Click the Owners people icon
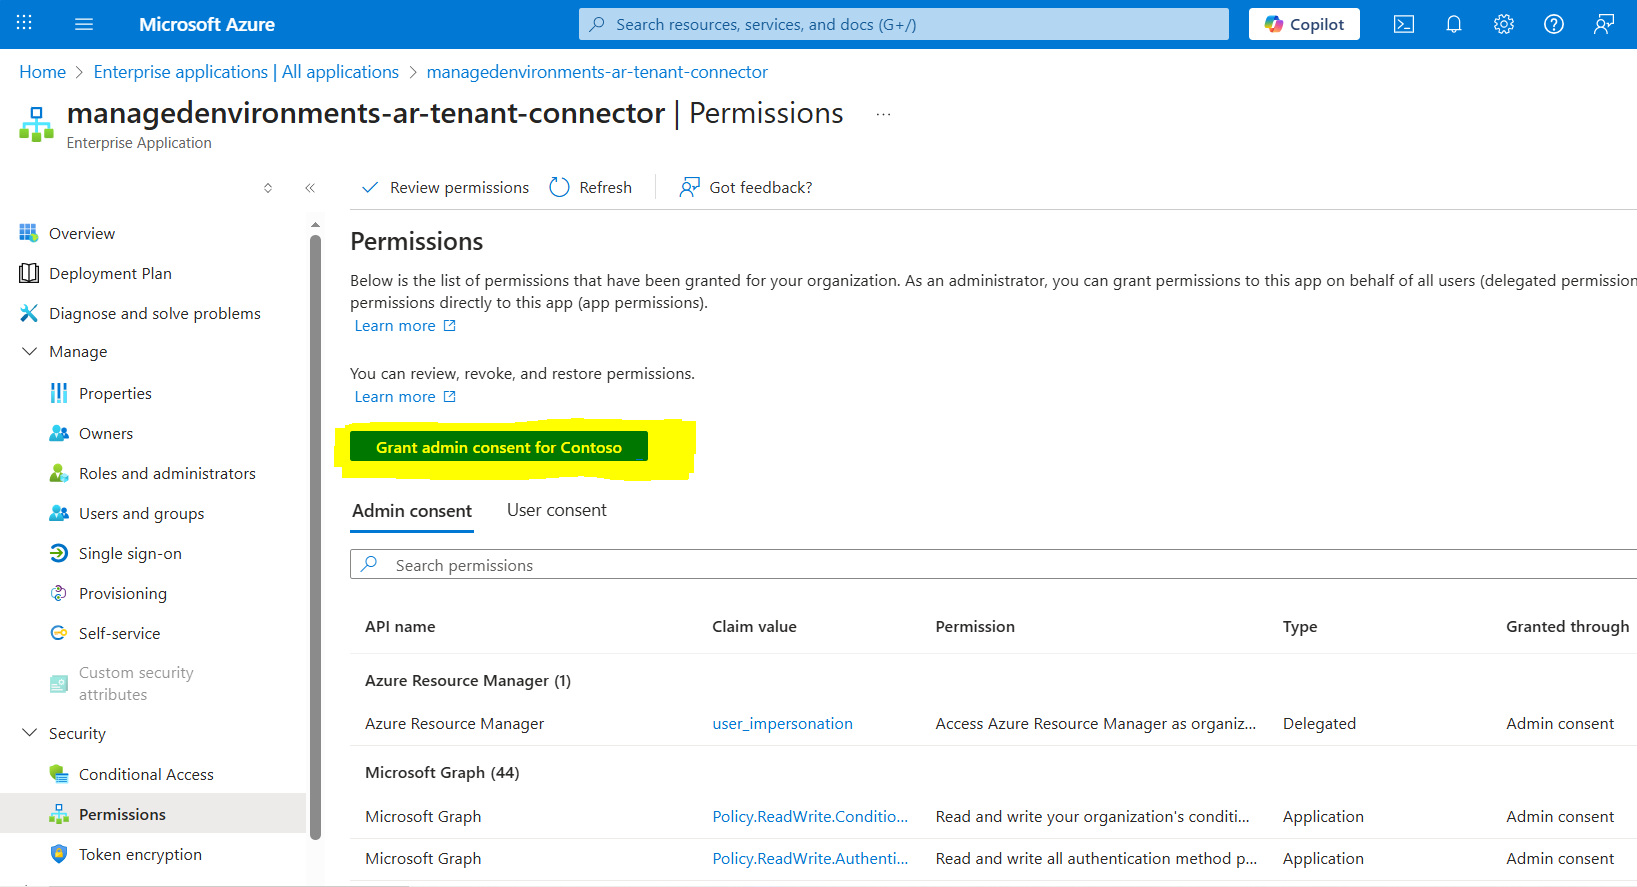1637x887 pixels. [59, 433]
